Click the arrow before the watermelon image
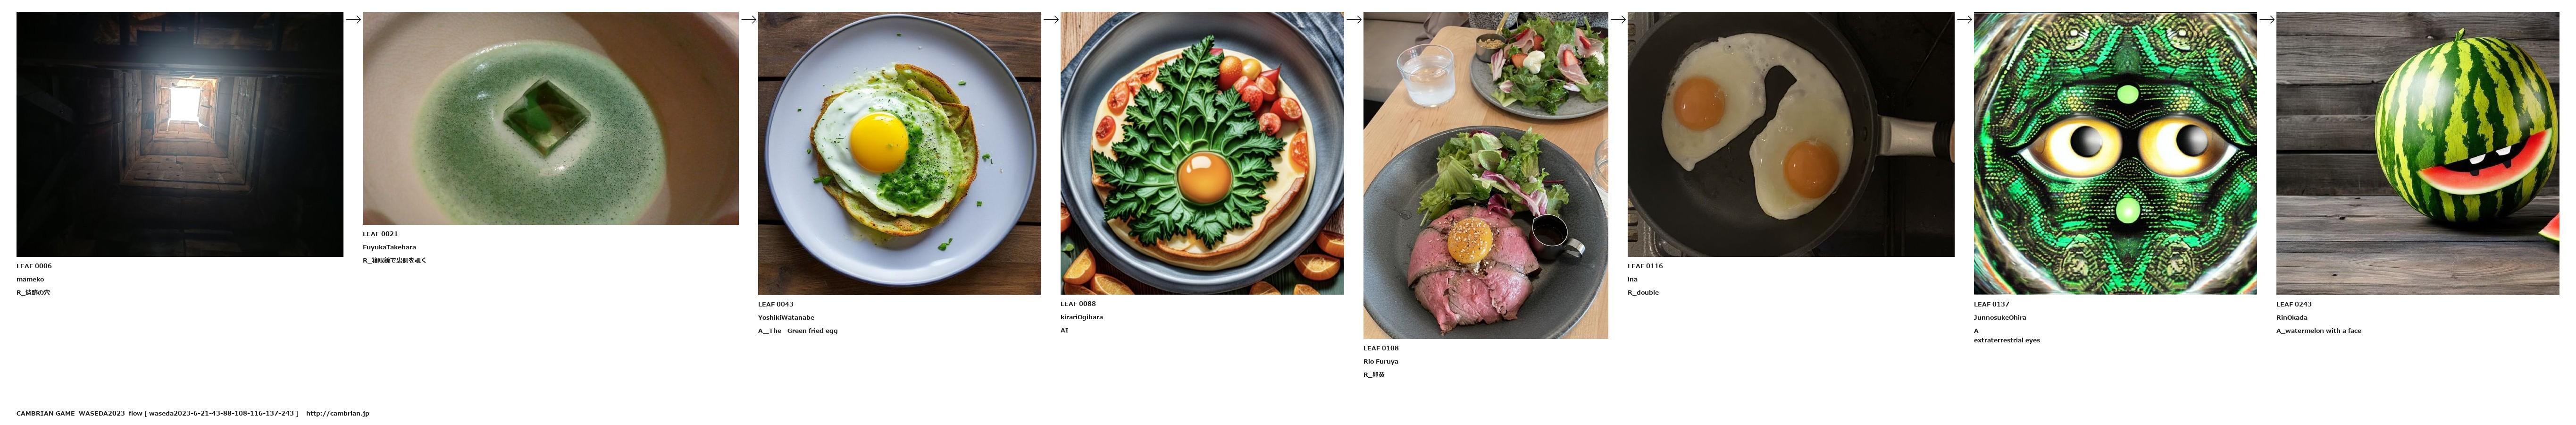The height and width of the screenshot is (425, 2576). pyautogui.click(x=2266, y=19)
